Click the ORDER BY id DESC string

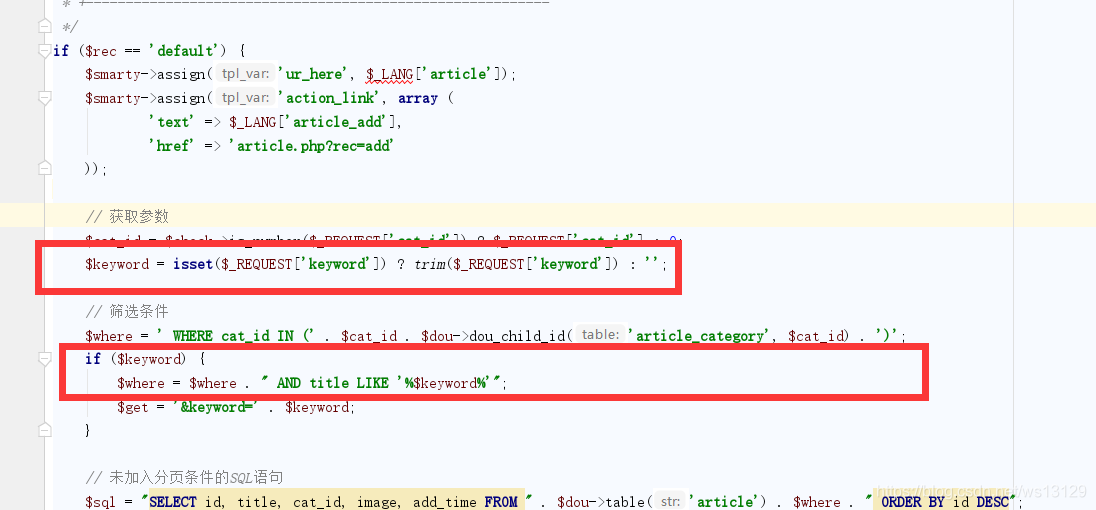940,502
